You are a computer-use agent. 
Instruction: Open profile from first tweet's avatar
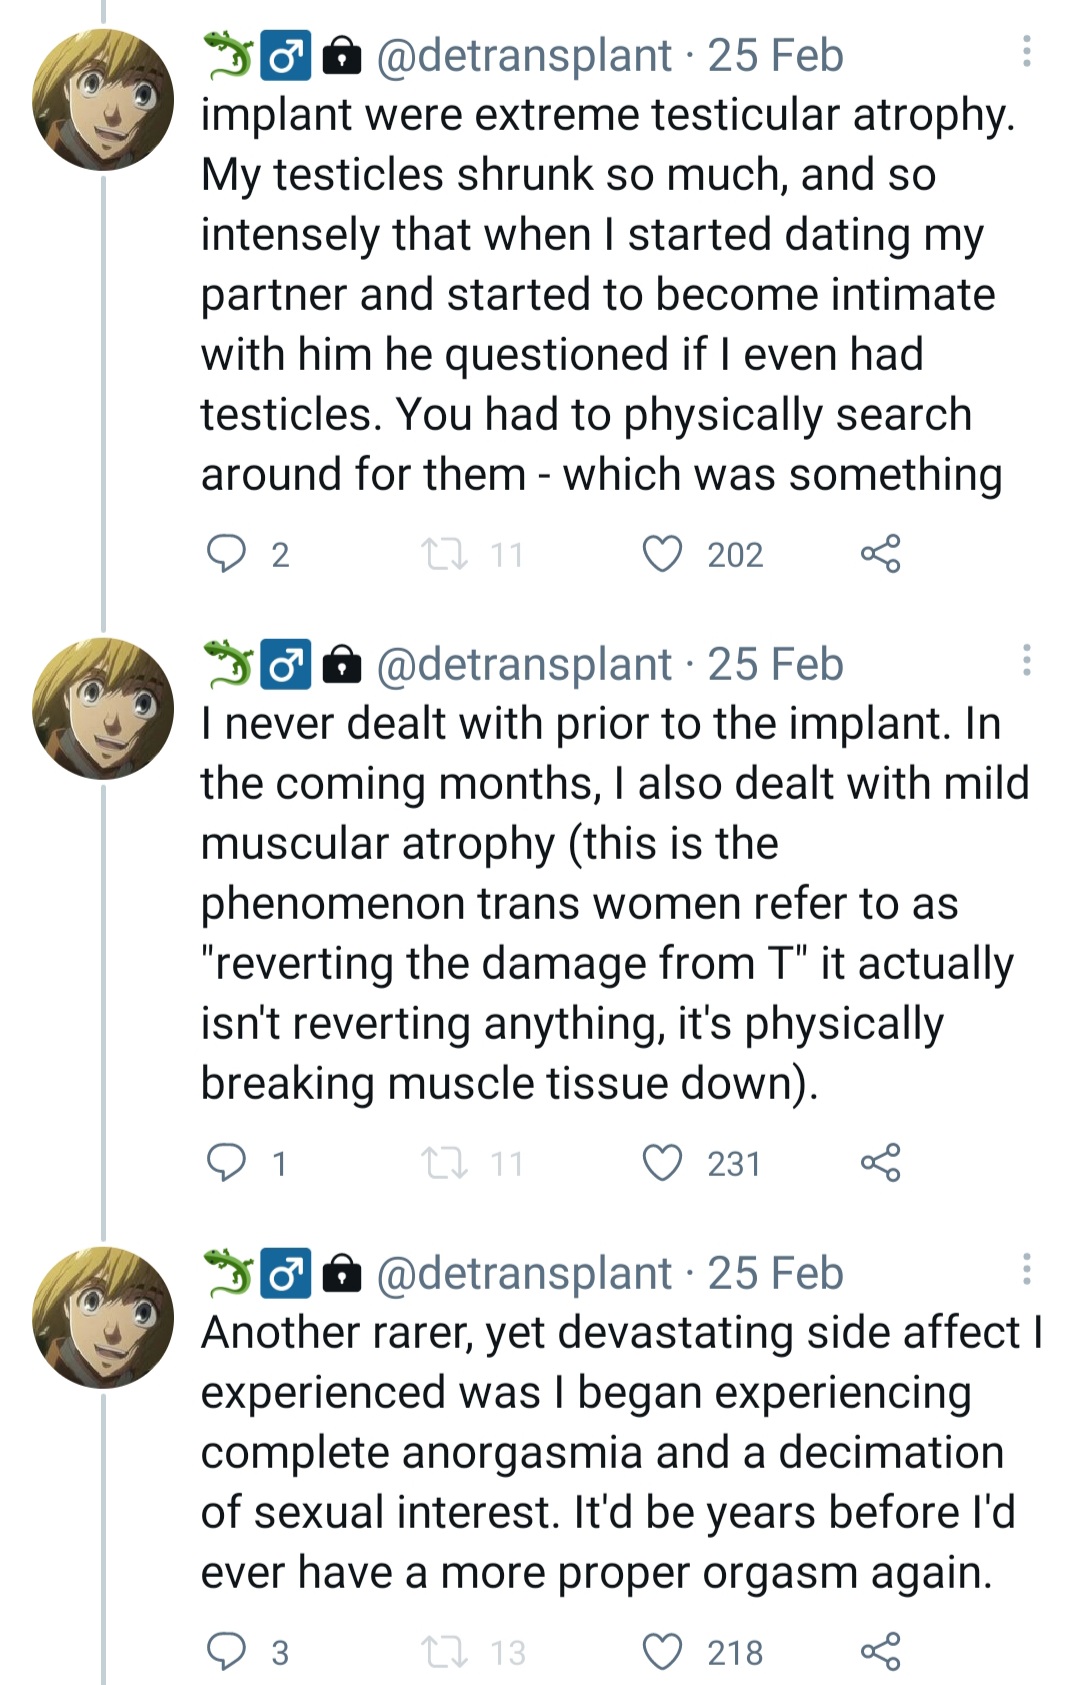tap(103, 100)
